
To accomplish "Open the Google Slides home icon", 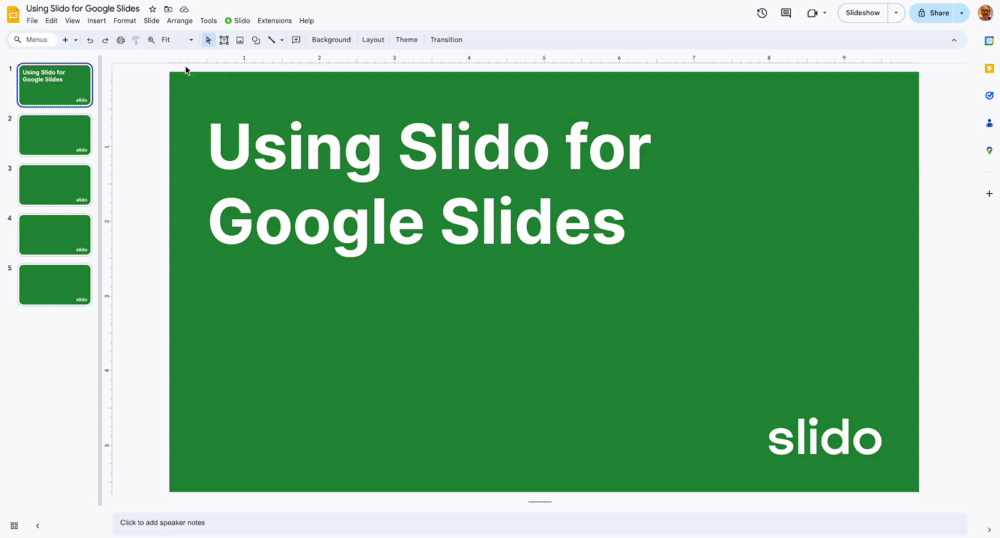I will click(x=13, y=14).
